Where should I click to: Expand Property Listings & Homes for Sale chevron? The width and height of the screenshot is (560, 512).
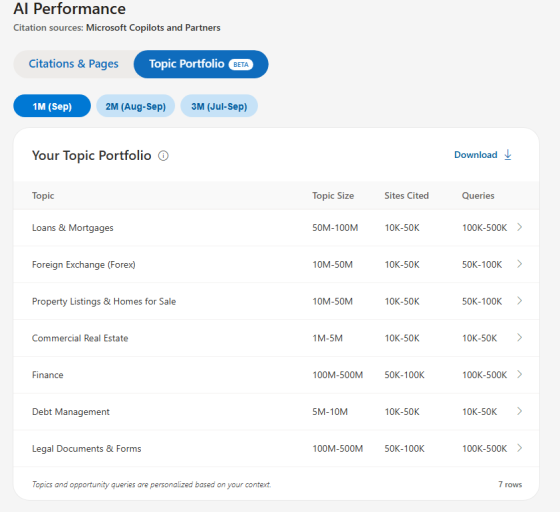click(520, 301)
